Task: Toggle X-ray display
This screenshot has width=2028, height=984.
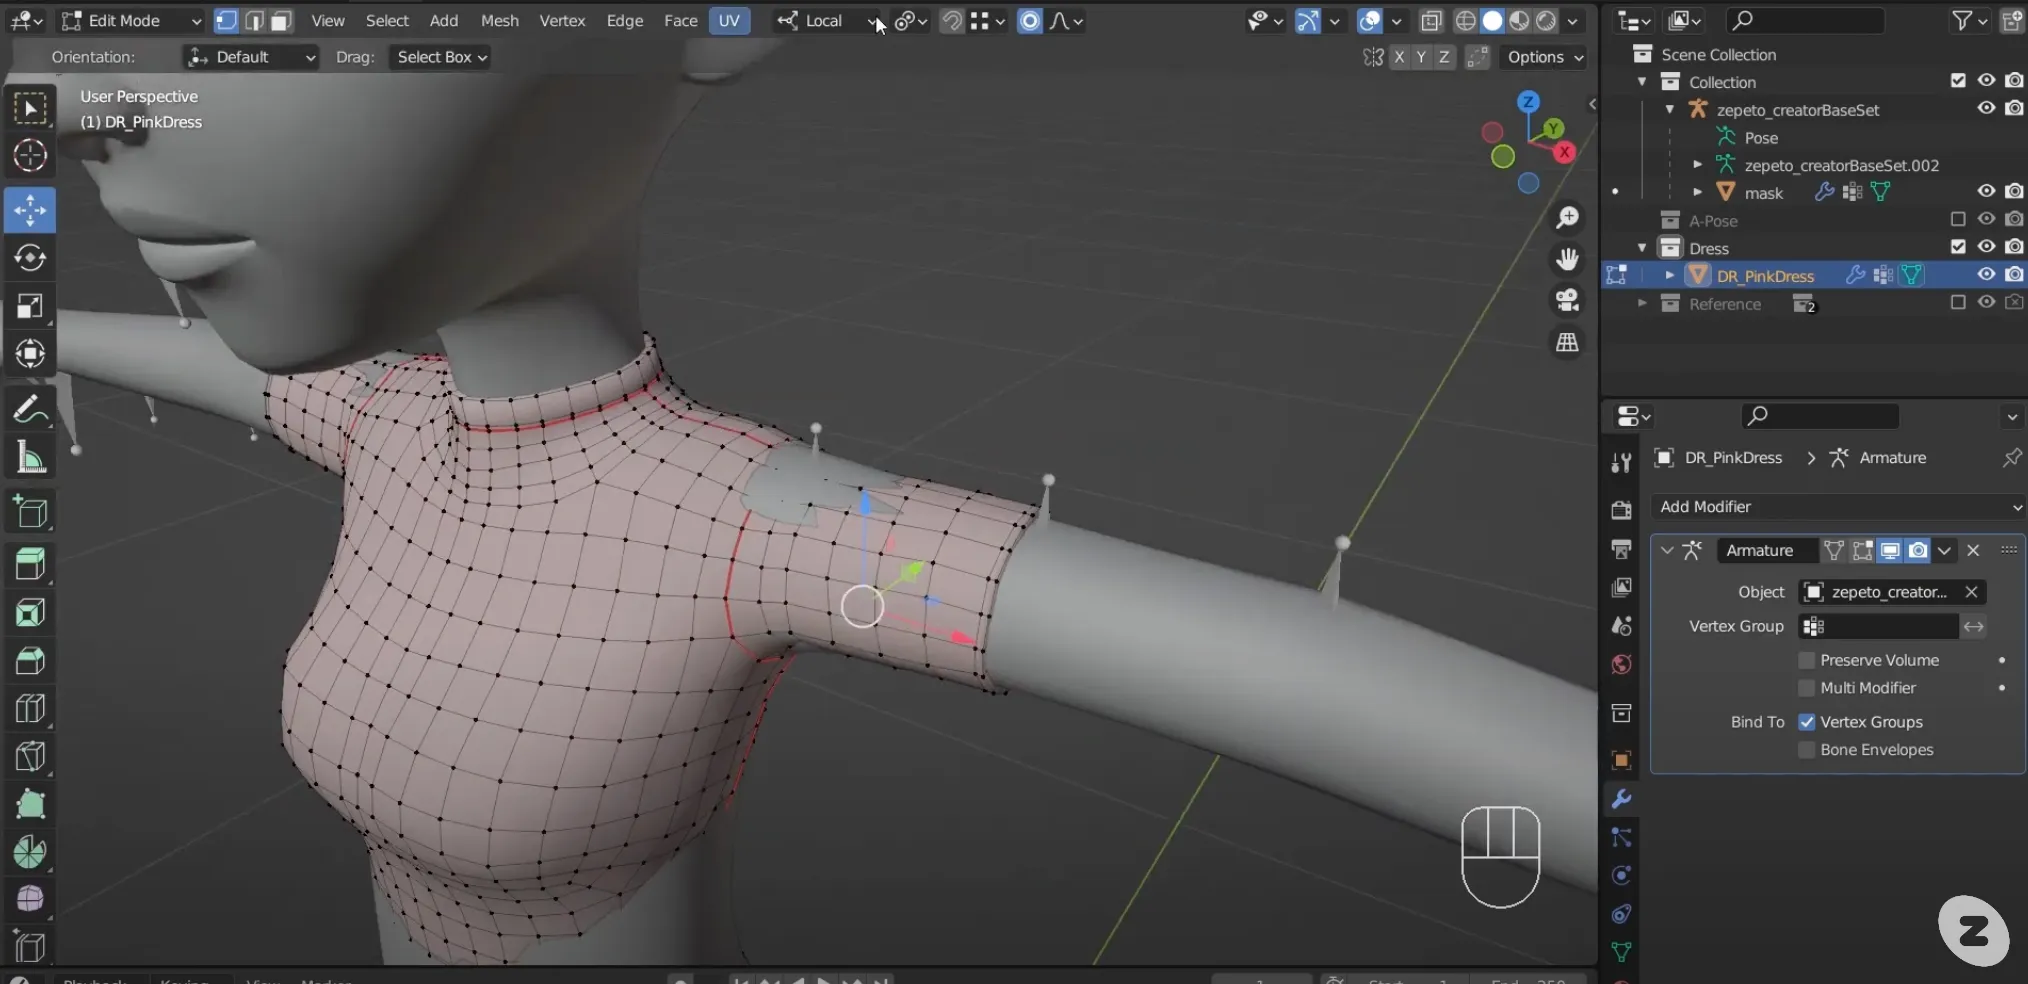Action: click(1431, 20)
